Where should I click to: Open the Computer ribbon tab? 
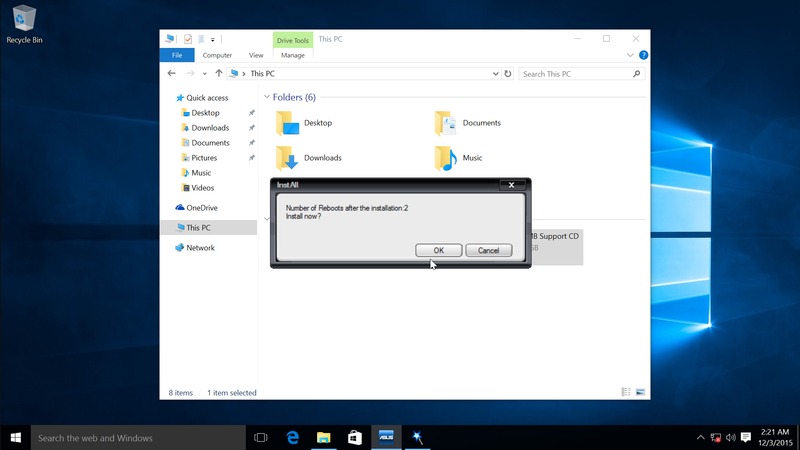click(x=217, y=55)
